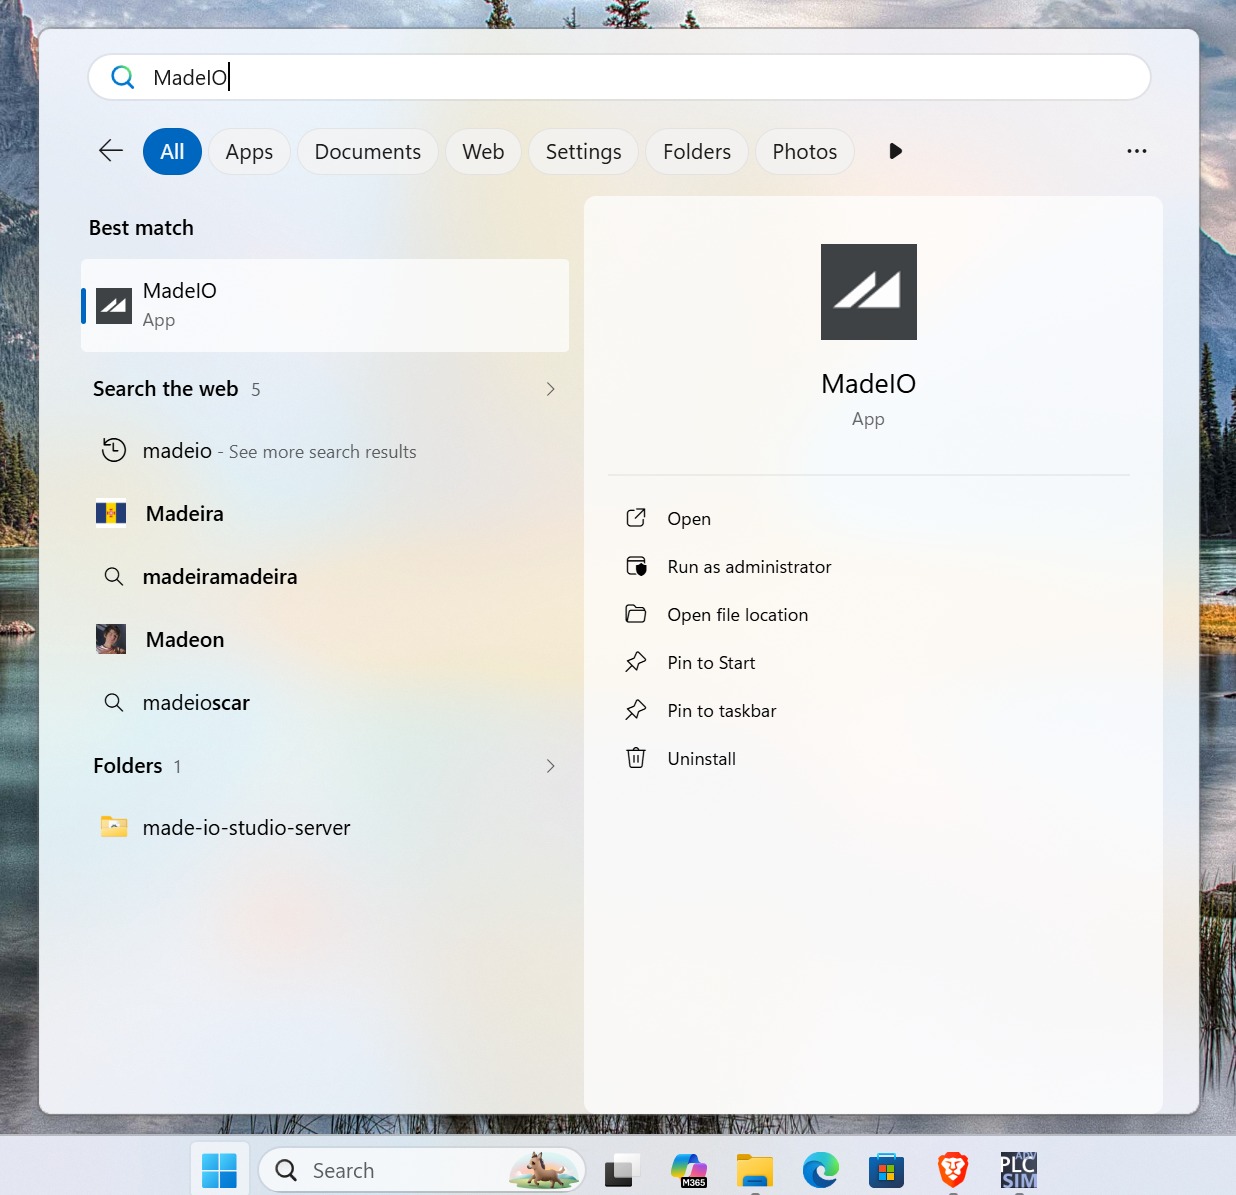Choose Uninstall for MadeIO
This screenshot has height=1195, width=1236.
tap(701, 759)
